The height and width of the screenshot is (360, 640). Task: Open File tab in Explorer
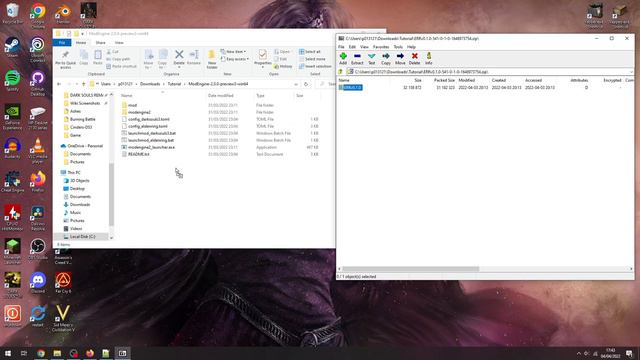pyautogui.click(x=62, y=42)
